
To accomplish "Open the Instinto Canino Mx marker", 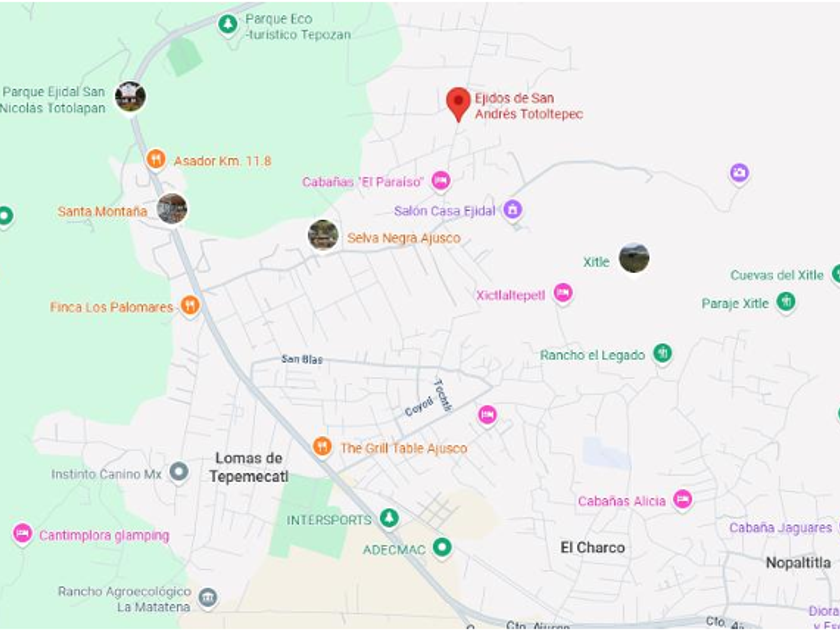I will coord(179,472).
